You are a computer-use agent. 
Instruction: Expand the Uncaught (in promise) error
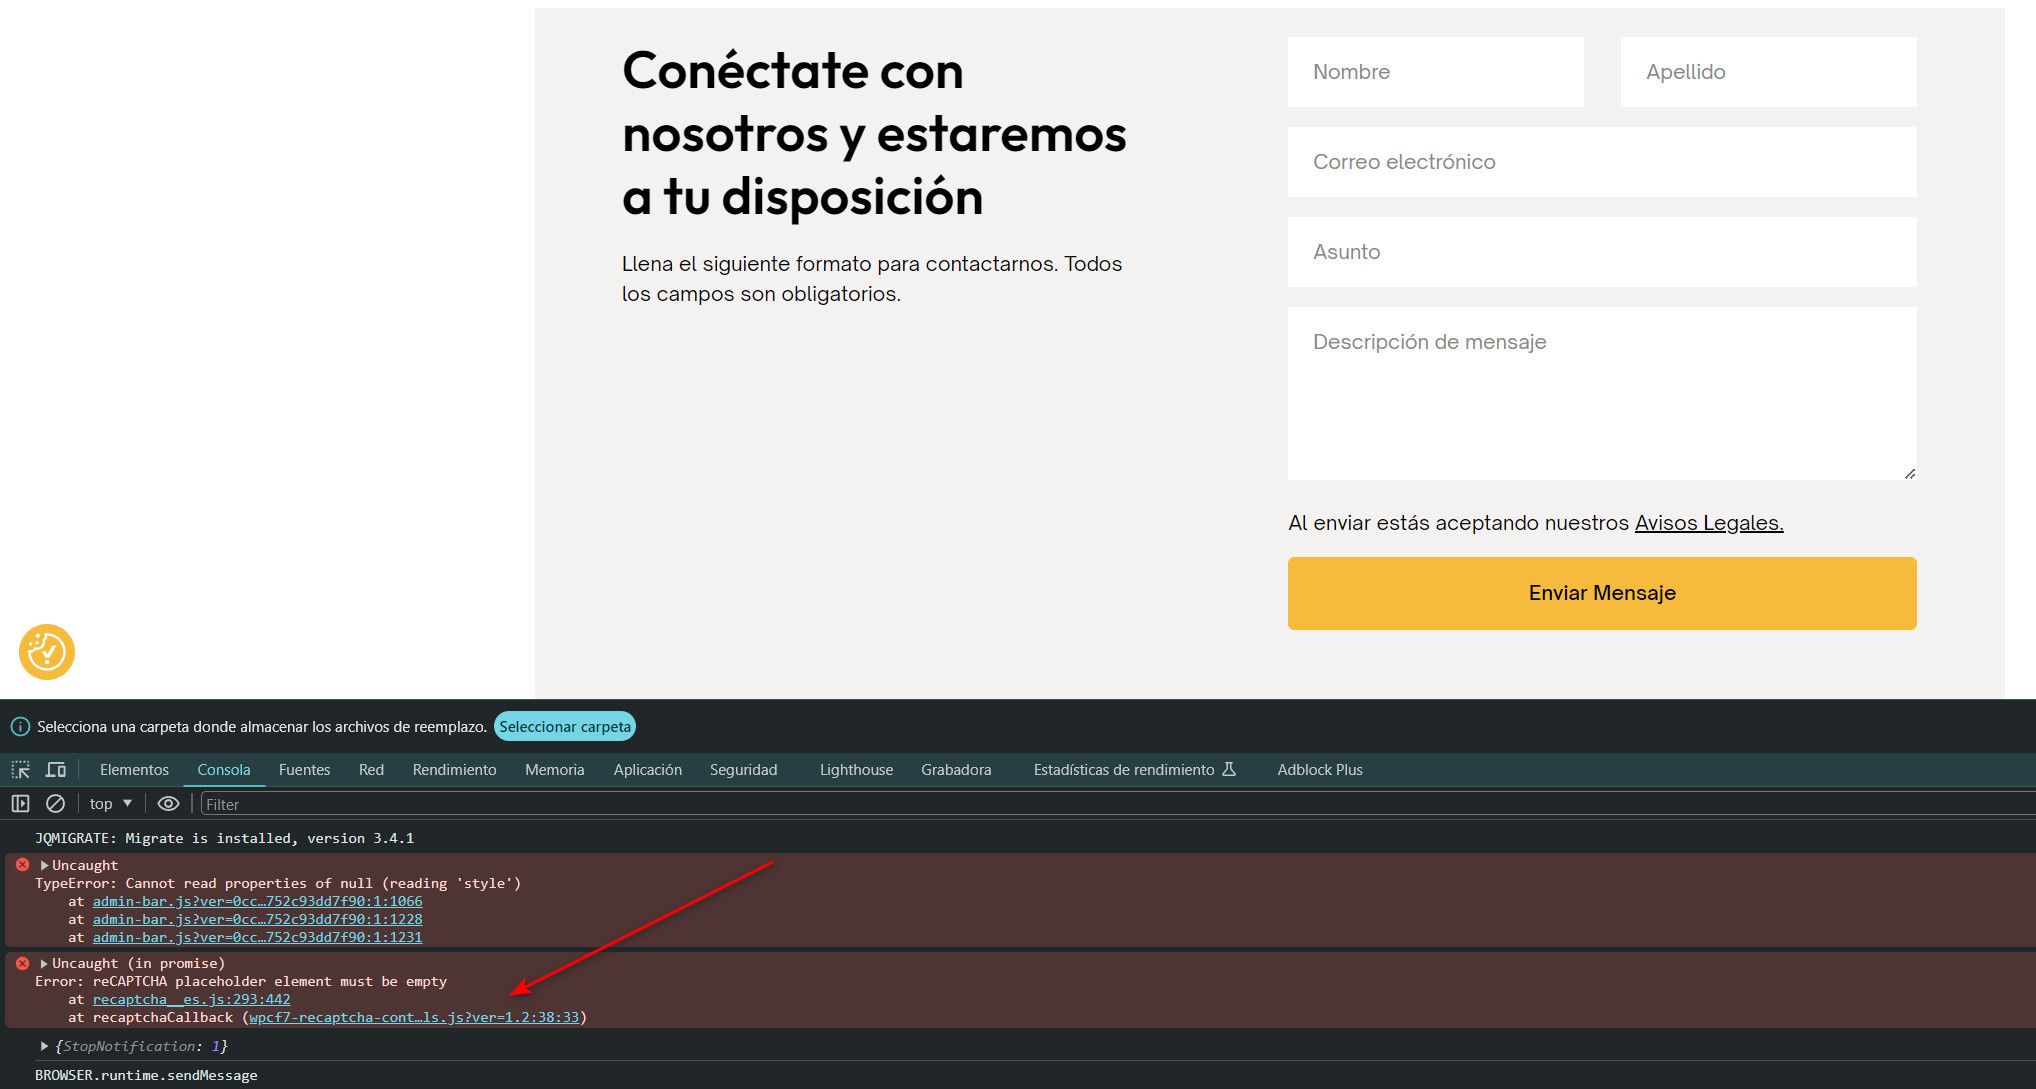coord(44,963)
